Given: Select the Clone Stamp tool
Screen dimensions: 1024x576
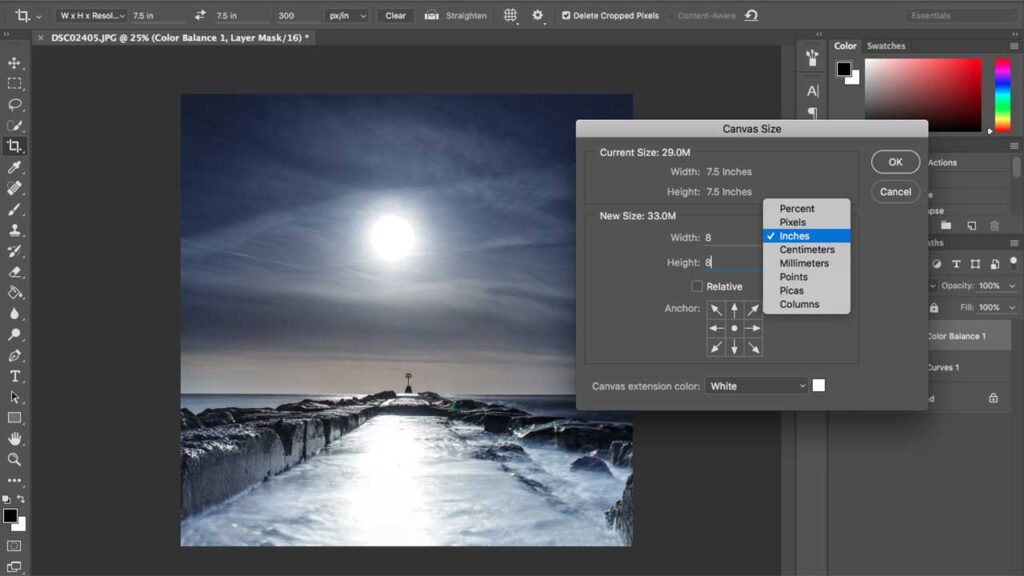Looking at the screenshot, I should [x=14, y=230].
